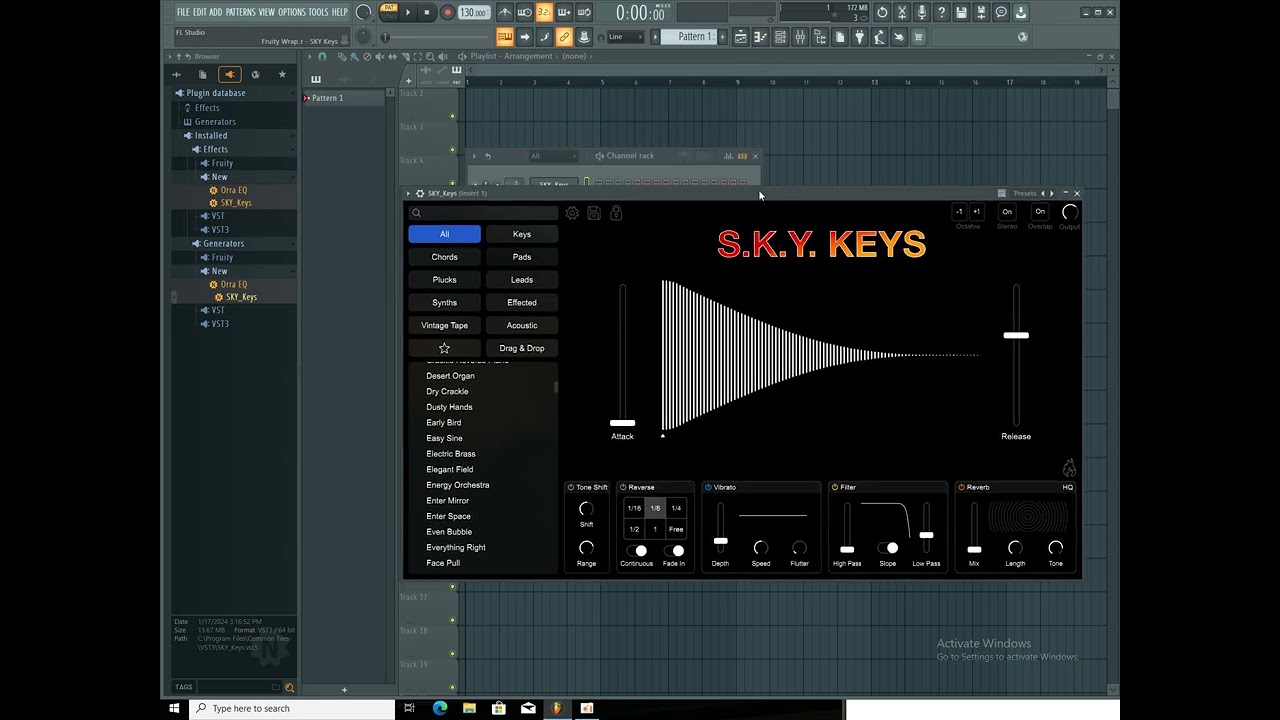
Task: Choose the Energy Orchestra preset
Action: pos(457,485)
